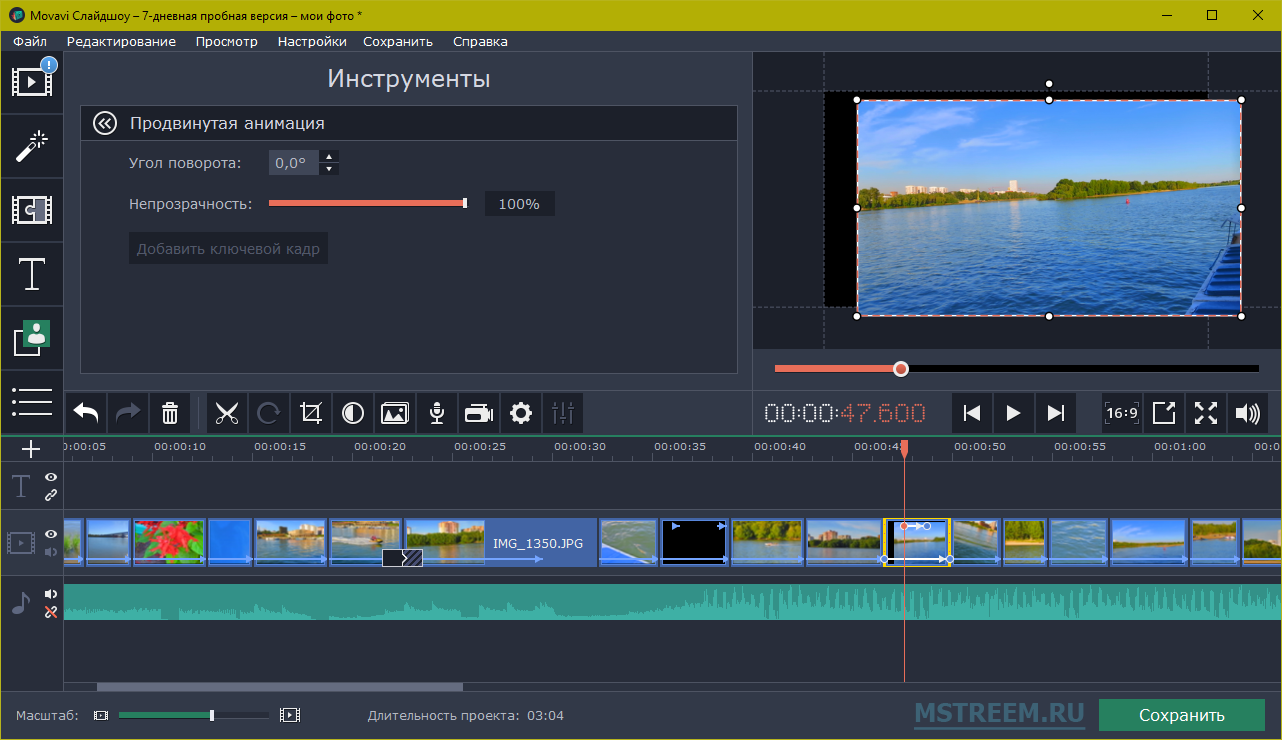1282x740 pixels.
Task: Open the More tools list icon
Action: (x=32, y=402)
